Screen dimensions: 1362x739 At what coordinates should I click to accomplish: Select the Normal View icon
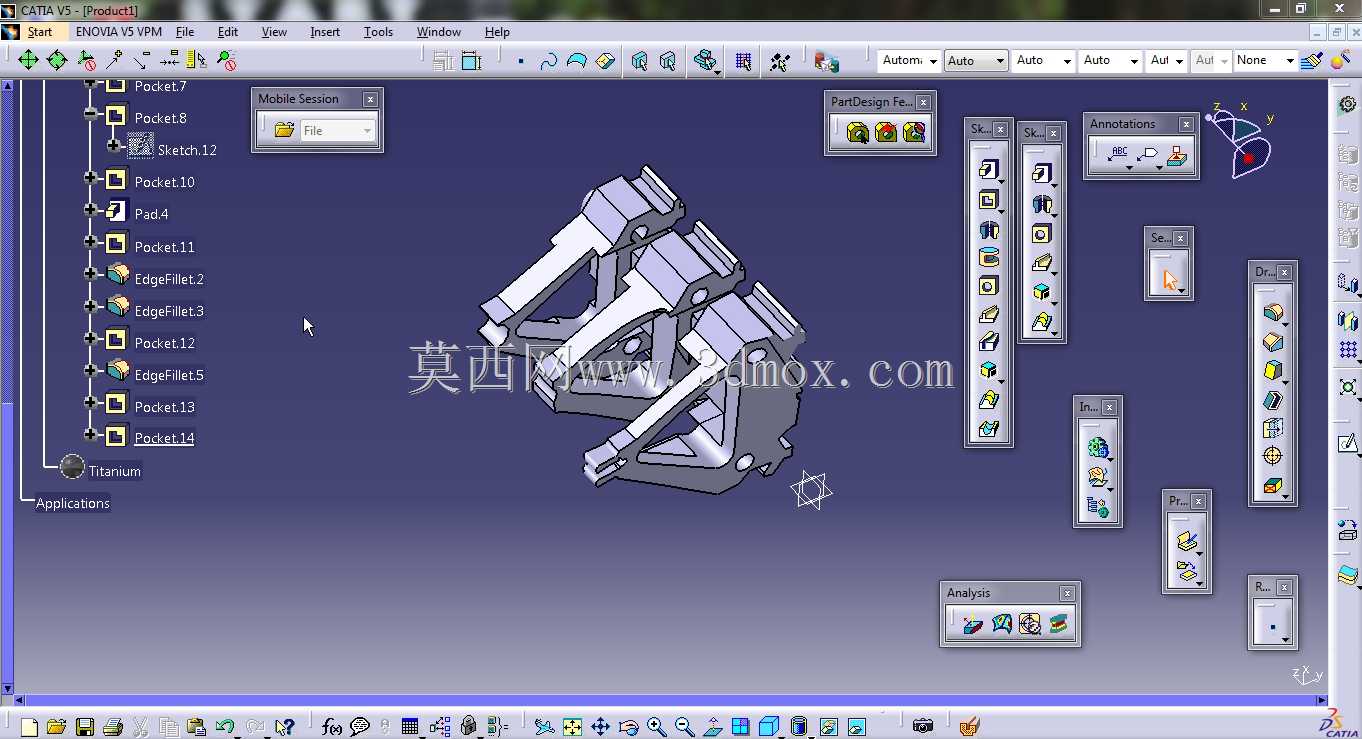point(712,727)
